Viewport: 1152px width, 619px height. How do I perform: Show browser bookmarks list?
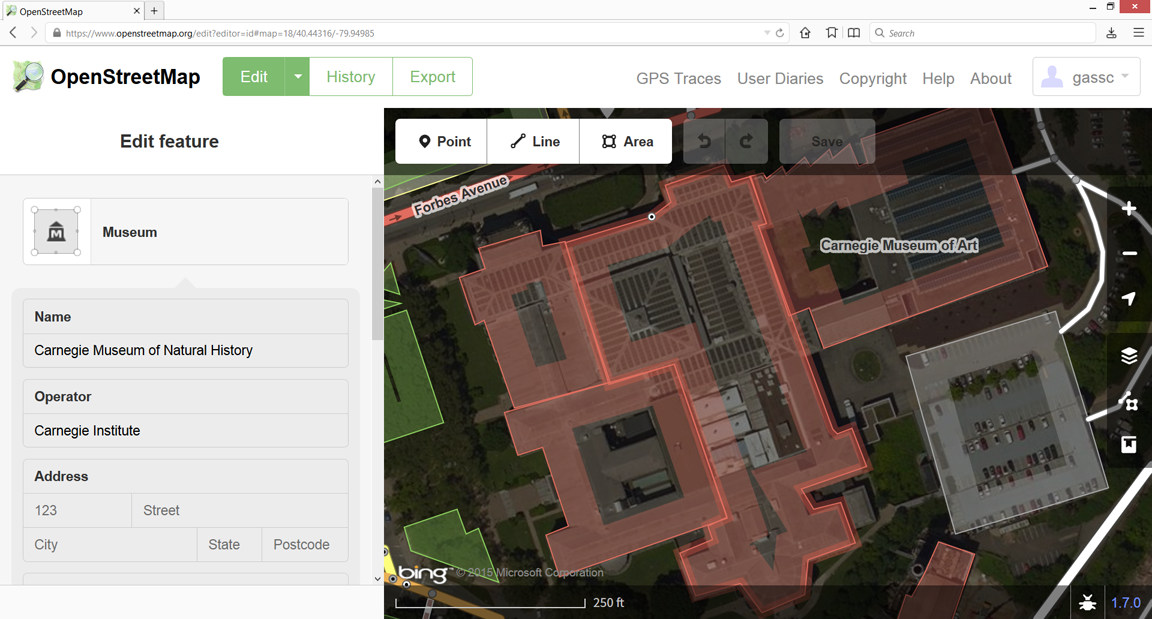point(854,33)
